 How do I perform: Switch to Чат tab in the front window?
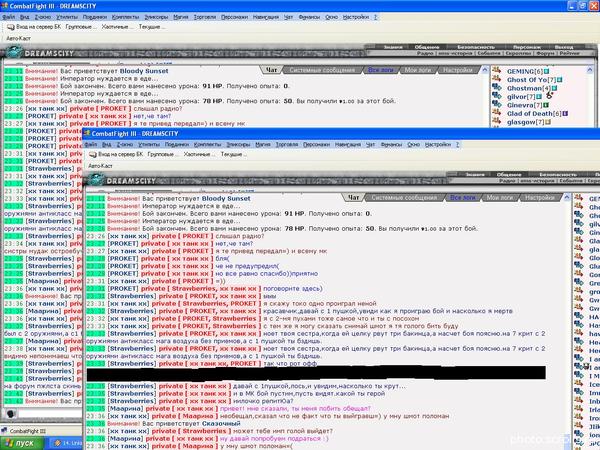[x=353, y=197]
